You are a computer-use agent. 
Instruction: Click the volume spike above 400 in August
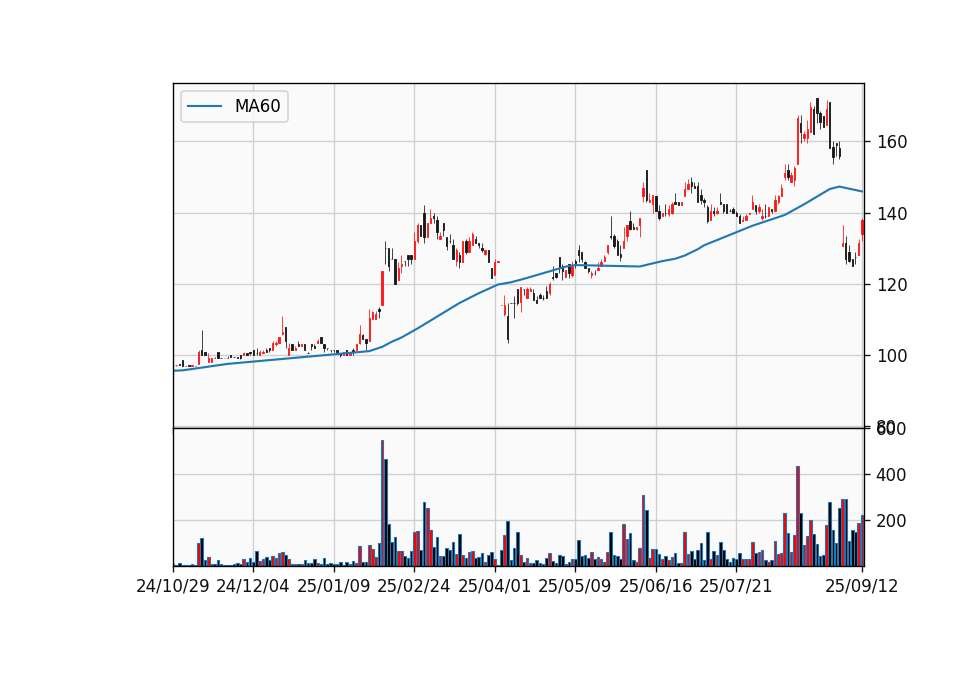click(x=798, y=516)
